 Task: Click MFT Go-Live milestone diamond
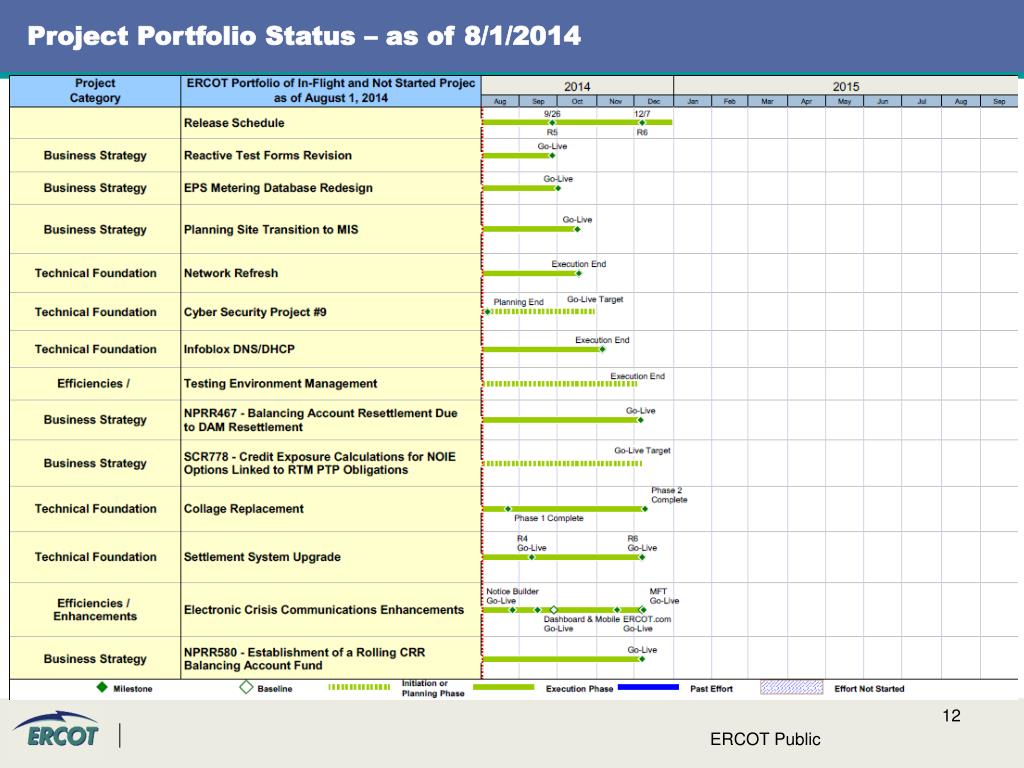(x=643, y=610)
